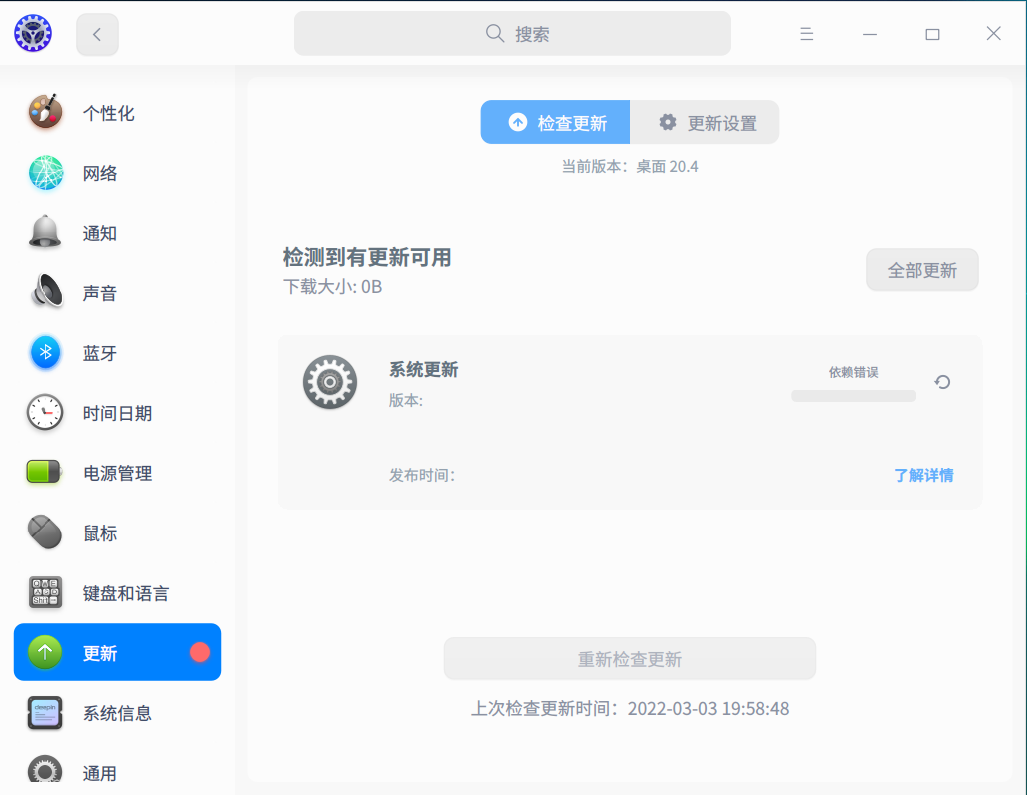Switch to the 更新设置 tab
Viewport: 1027px width, 795px height.
click(x=705, y=121)
